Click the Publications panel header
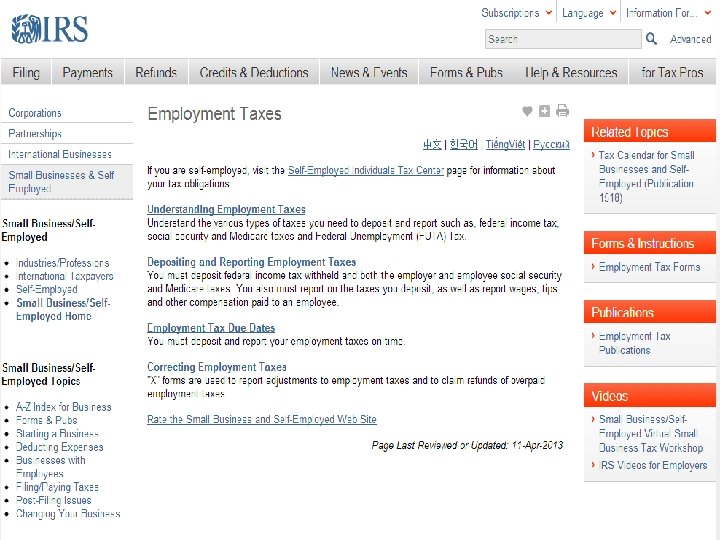 pyautogui.click(x=650, y=312)
